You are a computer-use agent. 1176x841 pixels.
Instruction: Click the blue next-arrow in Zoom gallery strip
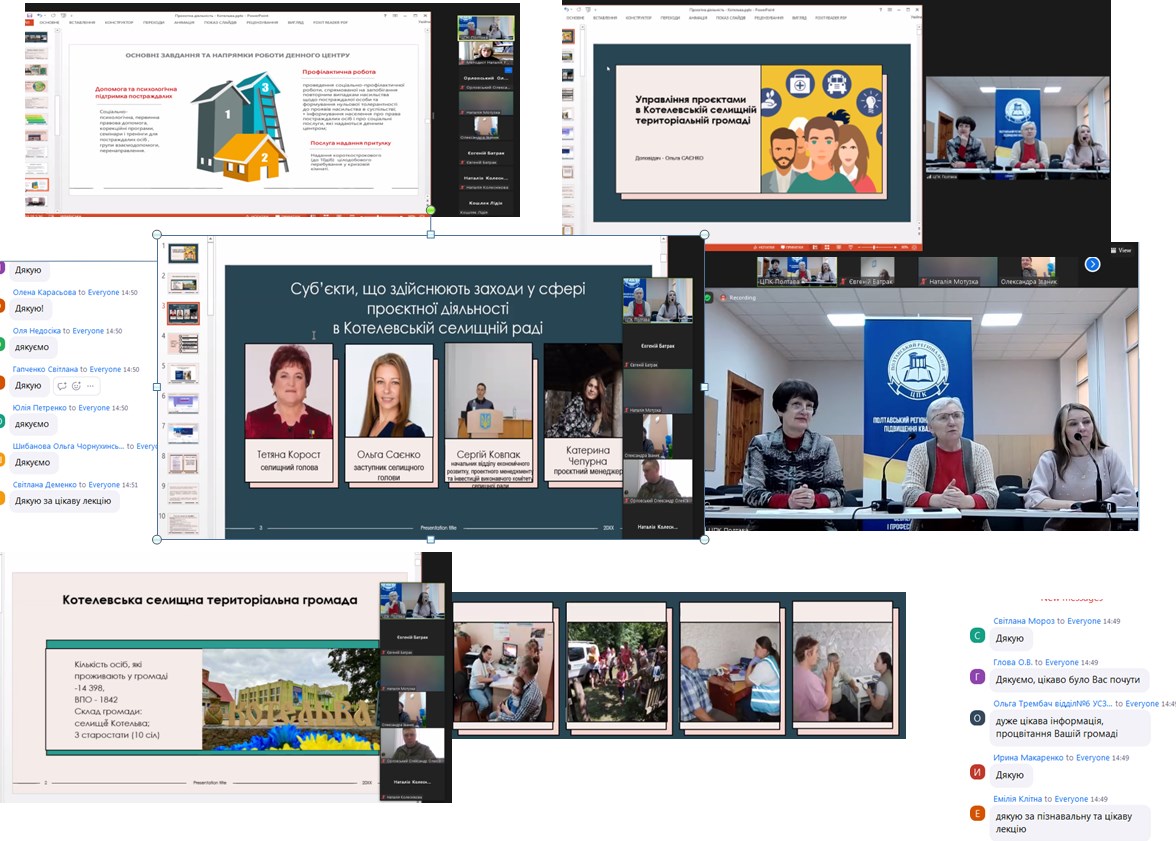(x=1092, y=264)
